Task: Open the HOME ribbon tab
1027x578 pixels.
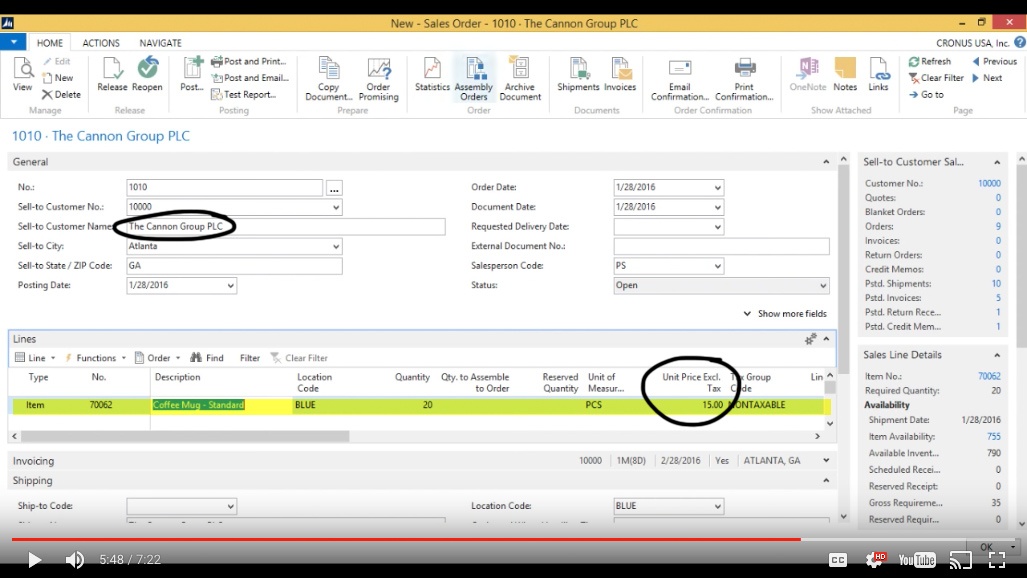Action: coord(50,43)
